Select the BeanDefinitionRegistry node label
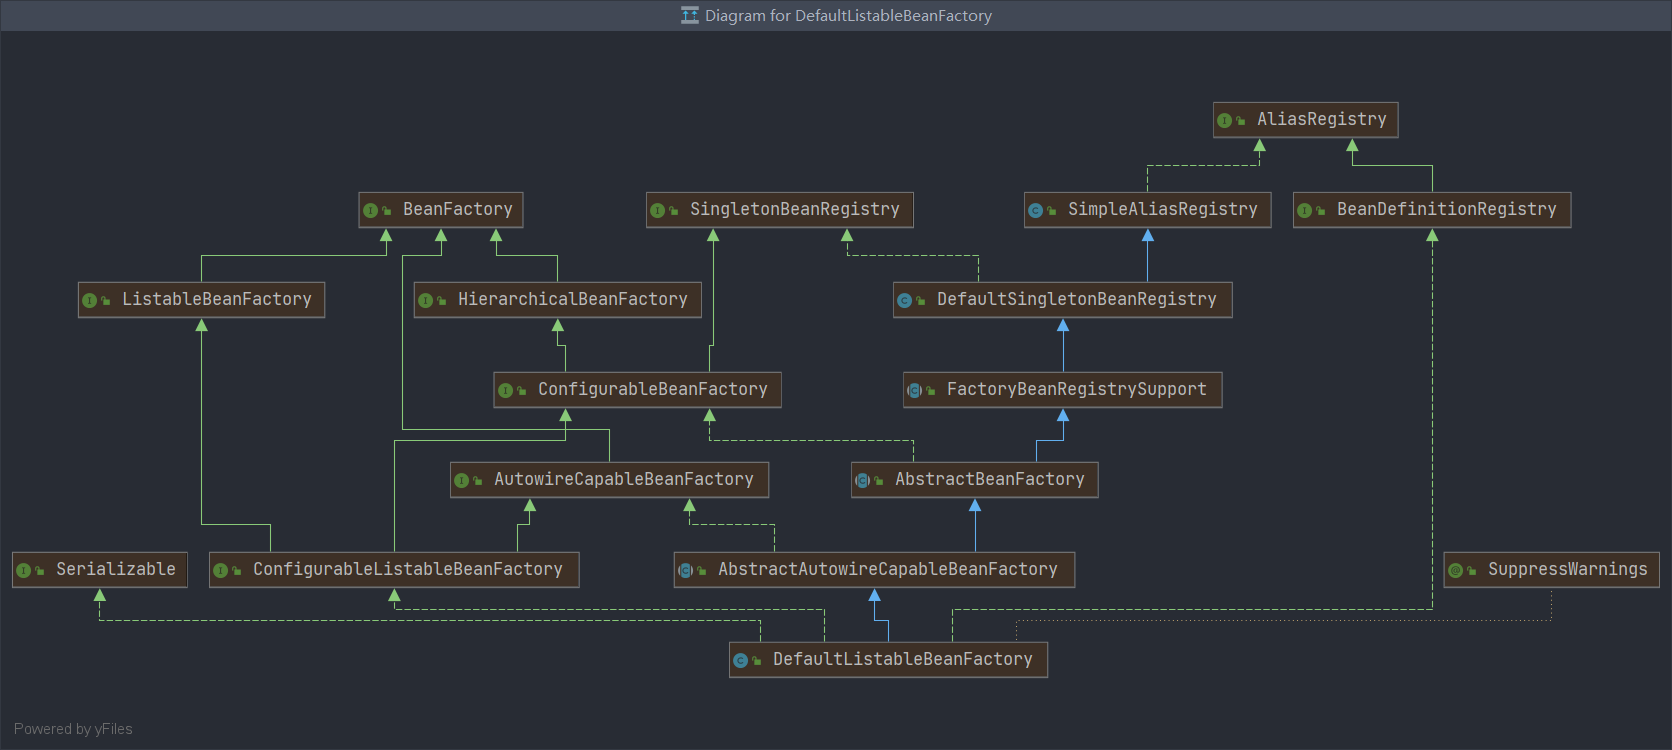 [1446, 209]
